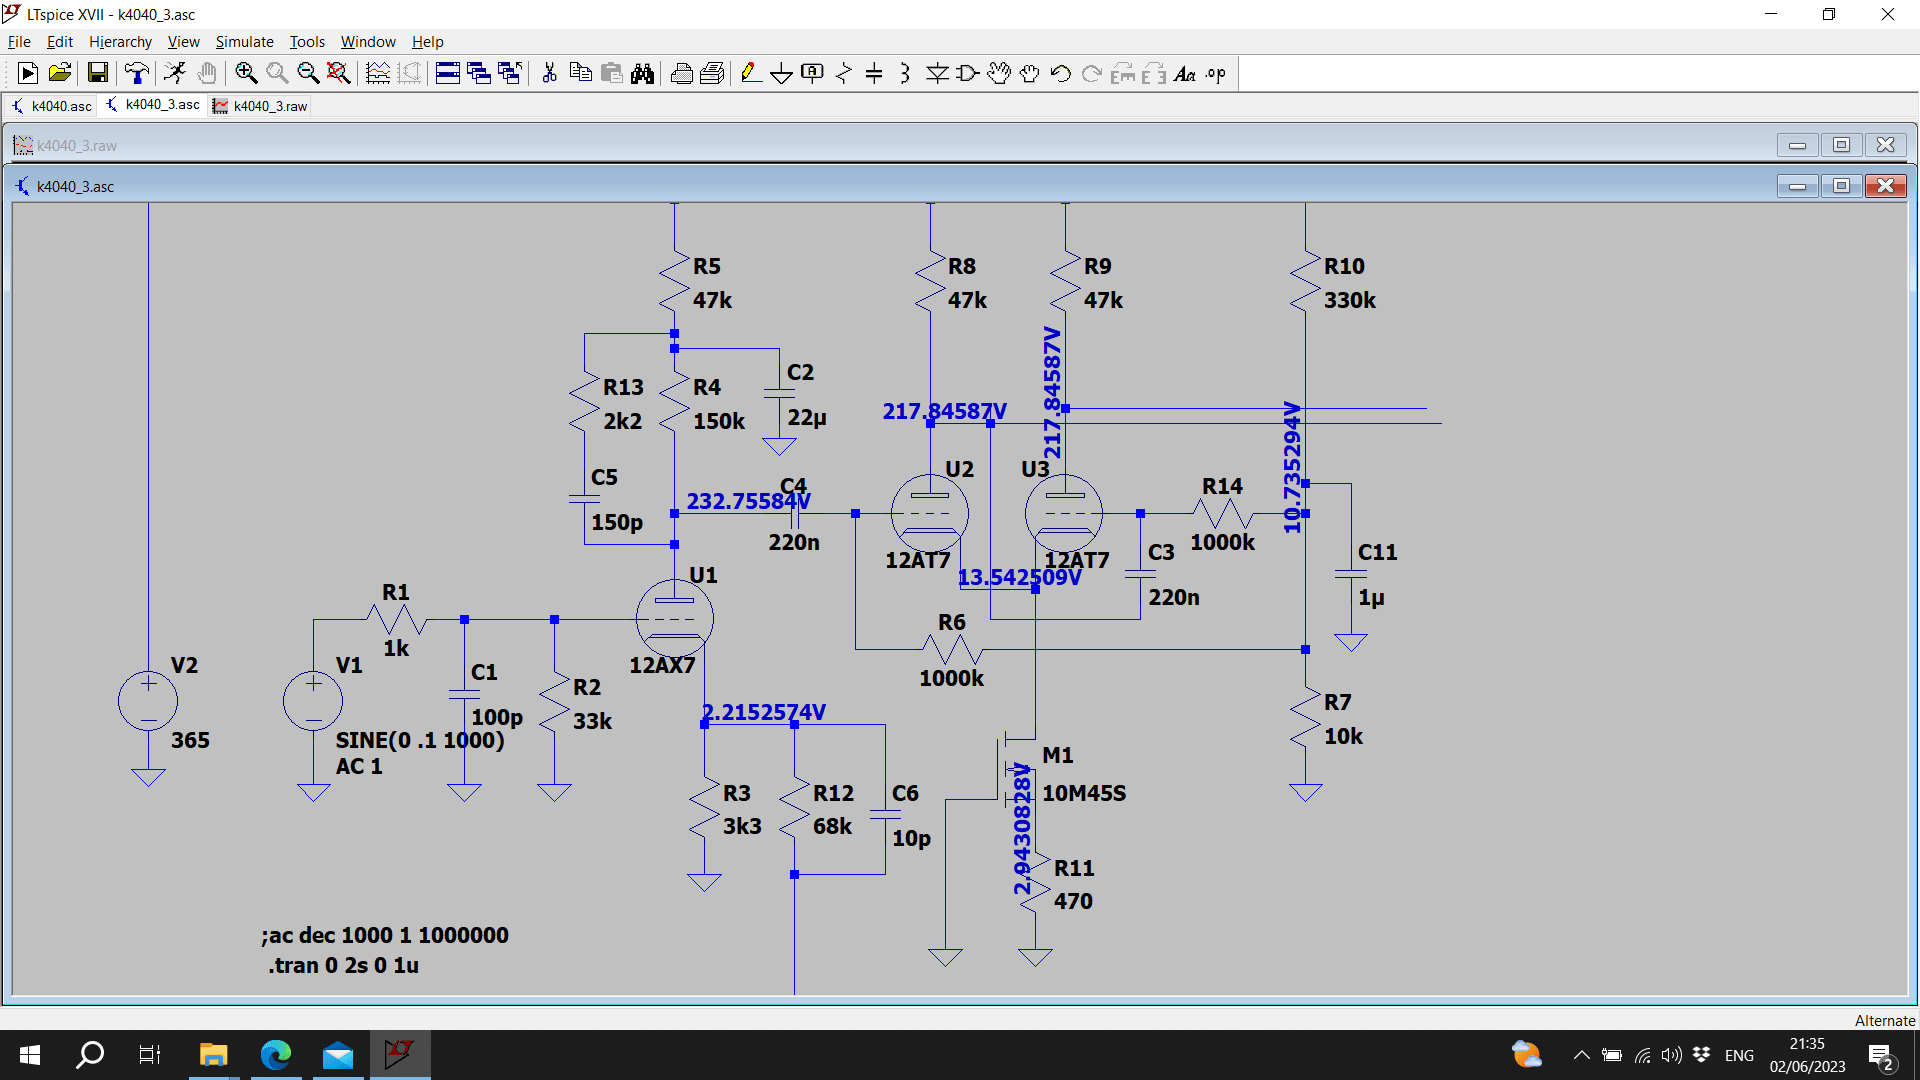Launch Microsoft Edge from the taskbar
1920x1080 pixels.
click(x=276, y=1055)
